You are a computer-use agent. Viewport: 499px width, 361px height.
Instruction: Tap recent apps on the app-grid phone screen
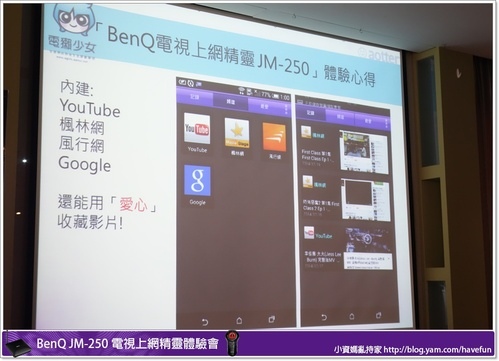coord(272,319)
